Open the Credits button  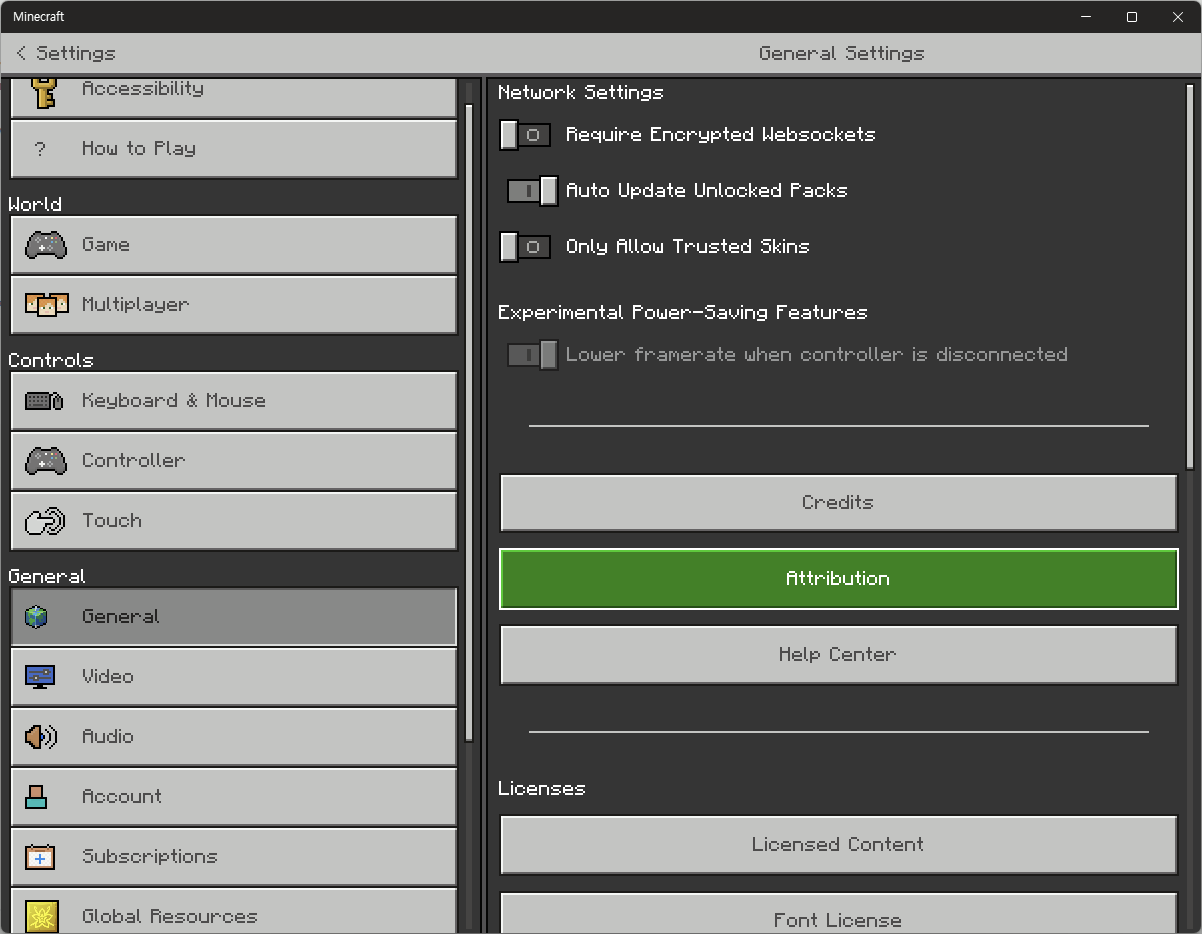(838, 503)
